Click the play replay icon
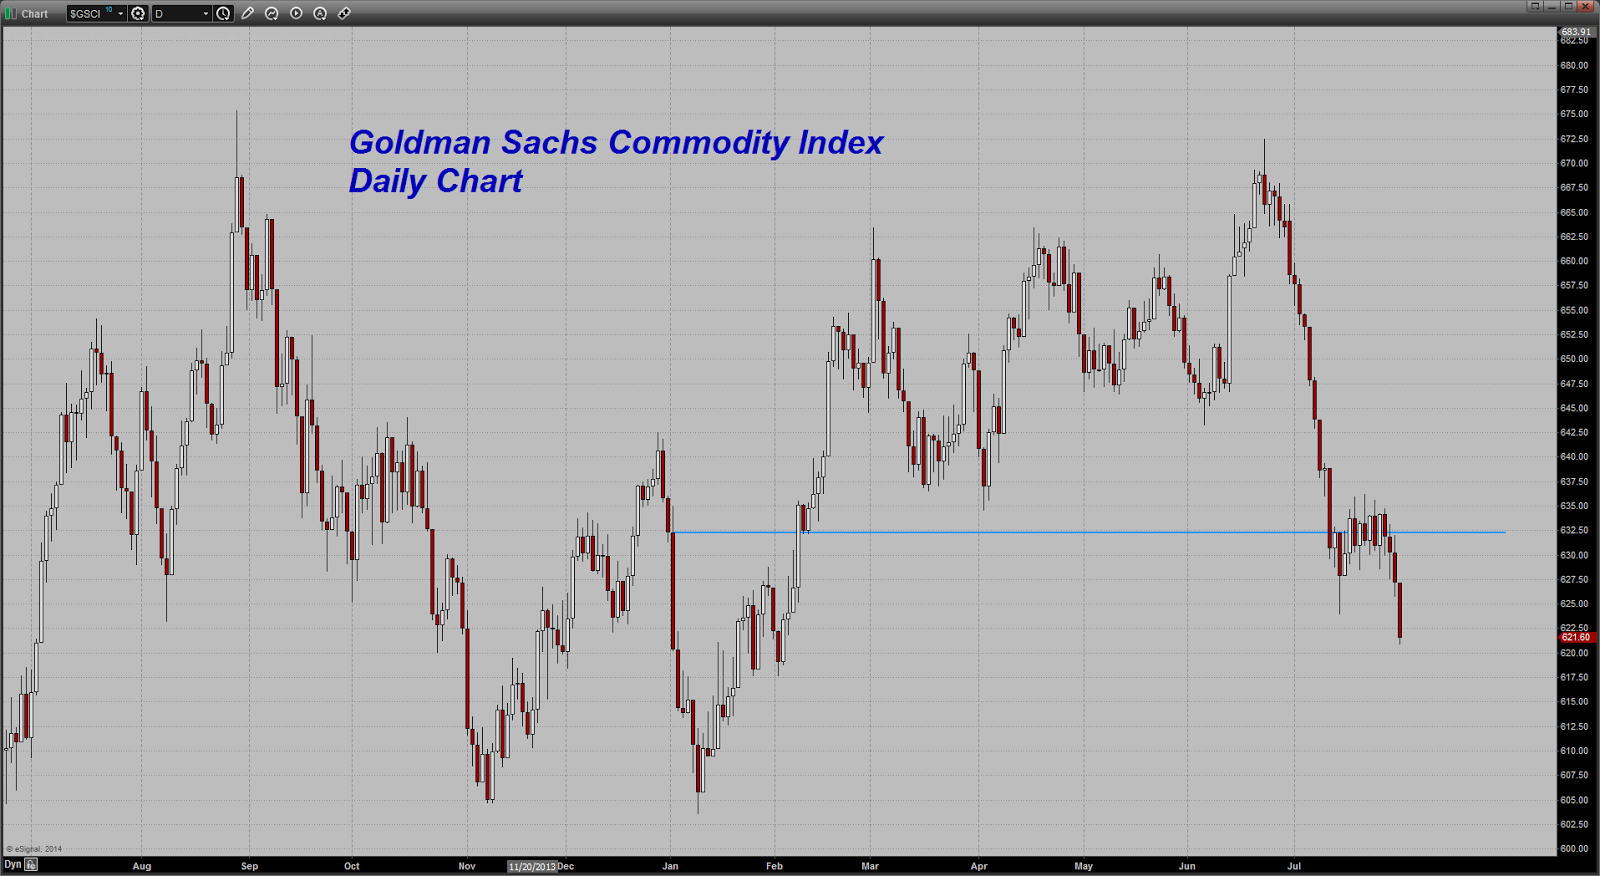 (x=296, y=13)
